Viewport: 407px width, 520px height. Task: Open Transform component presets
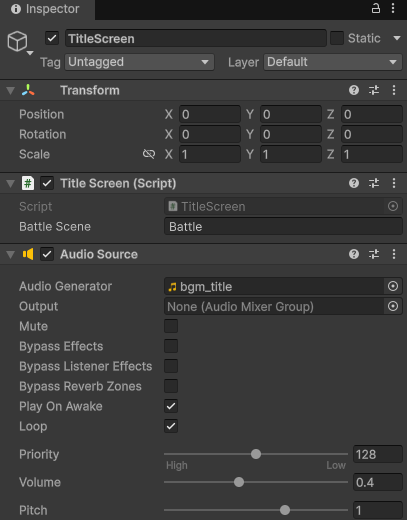point(374,90)
